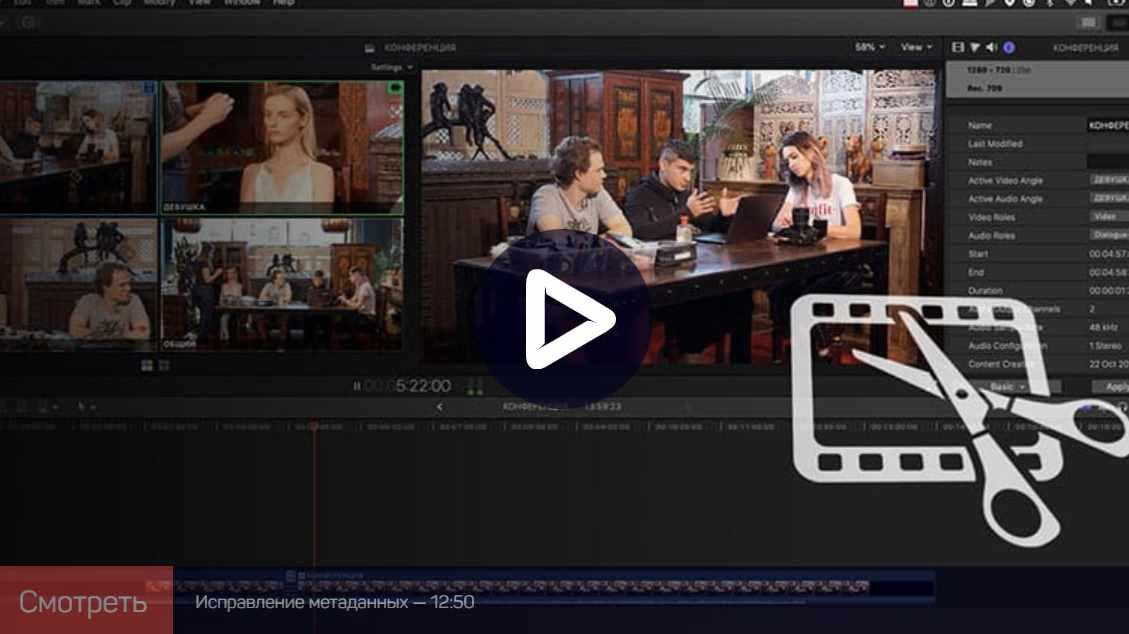Open the video inspector filmstrip icon
The width and height of the screenshot is (1129, 634).
(958, 47)
